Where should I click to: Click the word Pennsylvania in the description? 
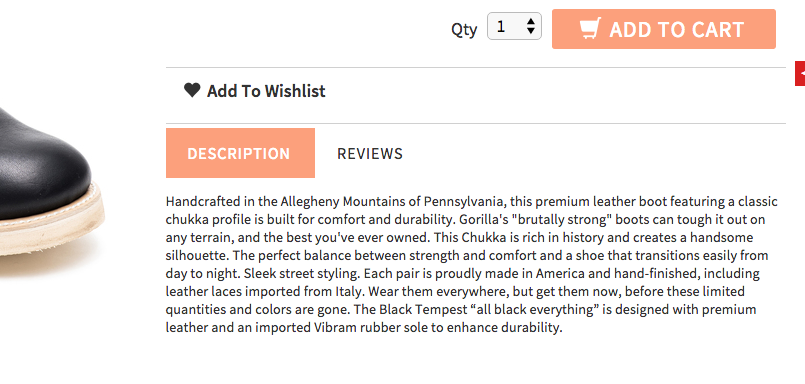[461, 201]
